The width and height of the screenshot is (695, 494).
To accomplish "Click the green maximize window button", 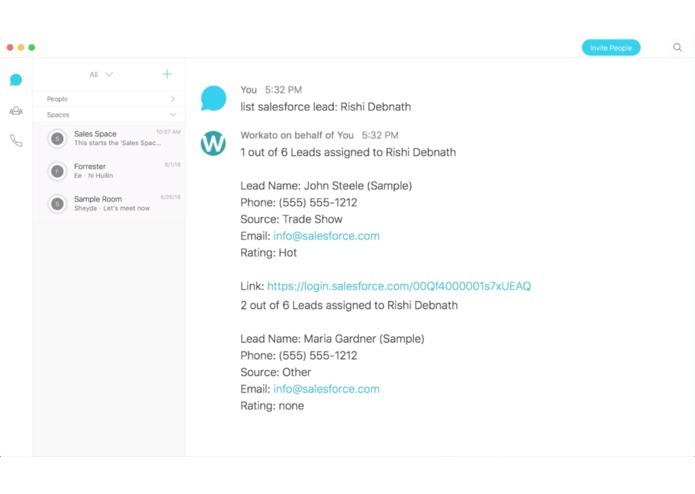I will click(32, 47).
